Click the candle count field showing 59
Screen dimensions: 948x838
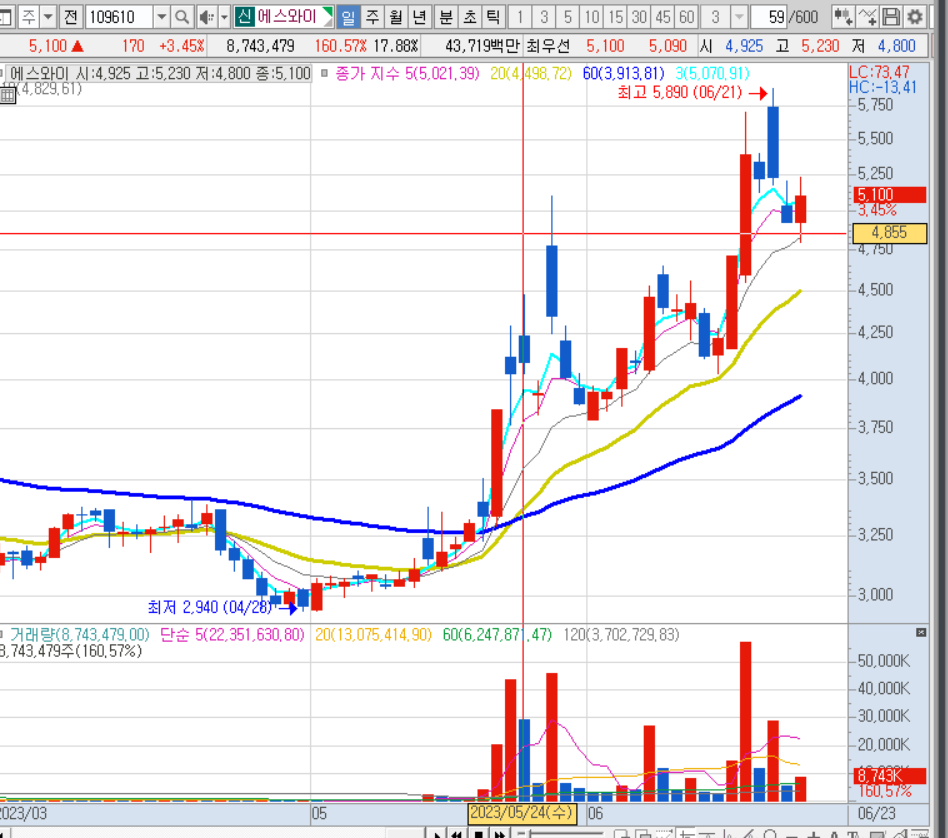tap(768, 17)
